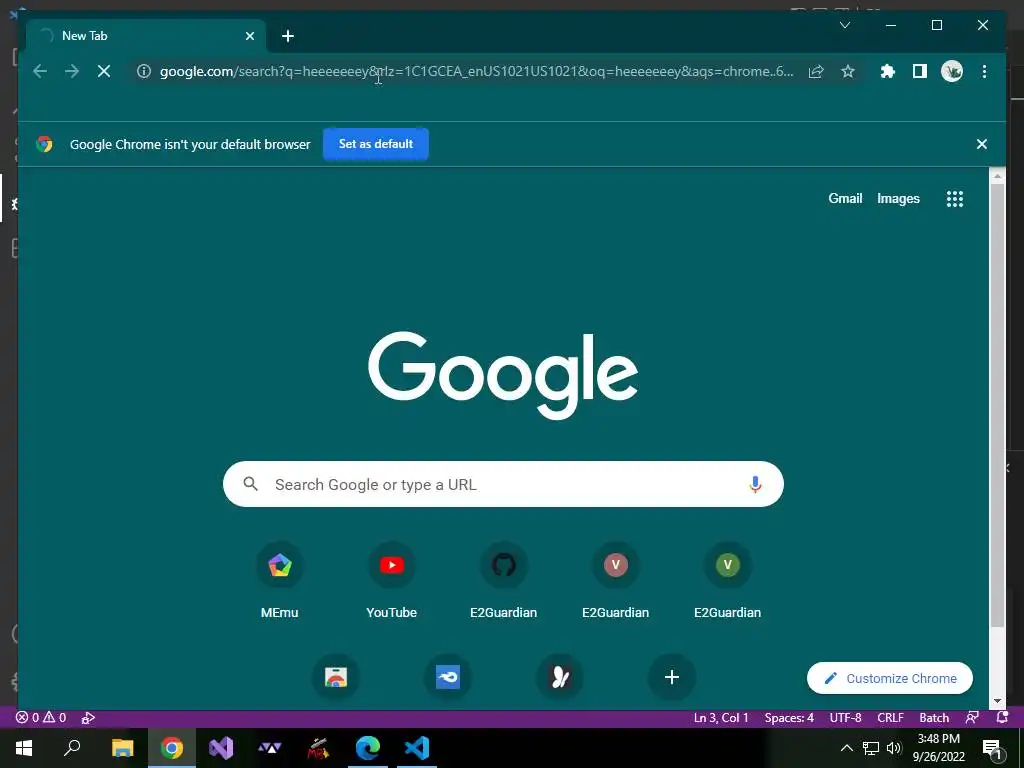Go back using the Chrome back arrow

[40, 71]
